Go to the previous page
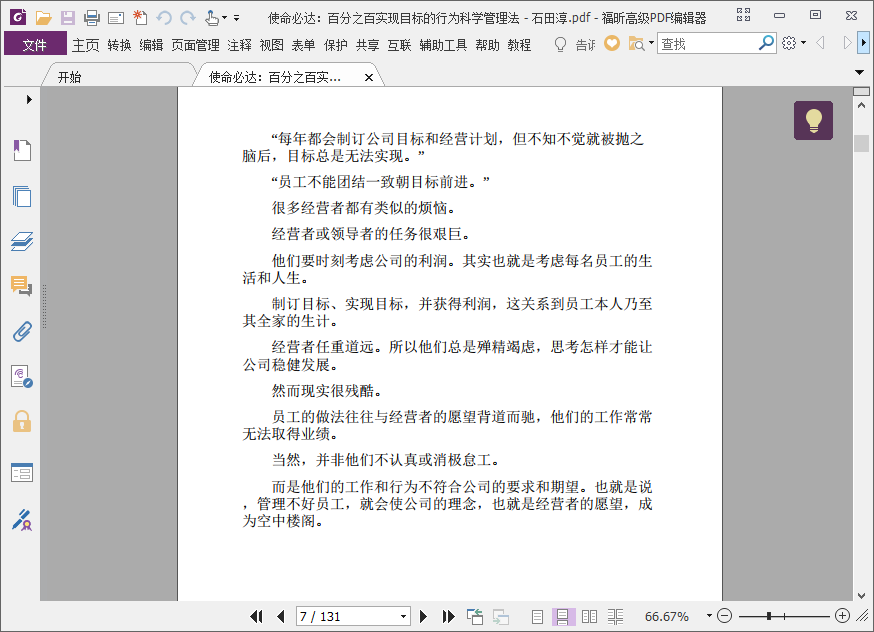Viewport: 874px width, 632px height. (280, 616)
